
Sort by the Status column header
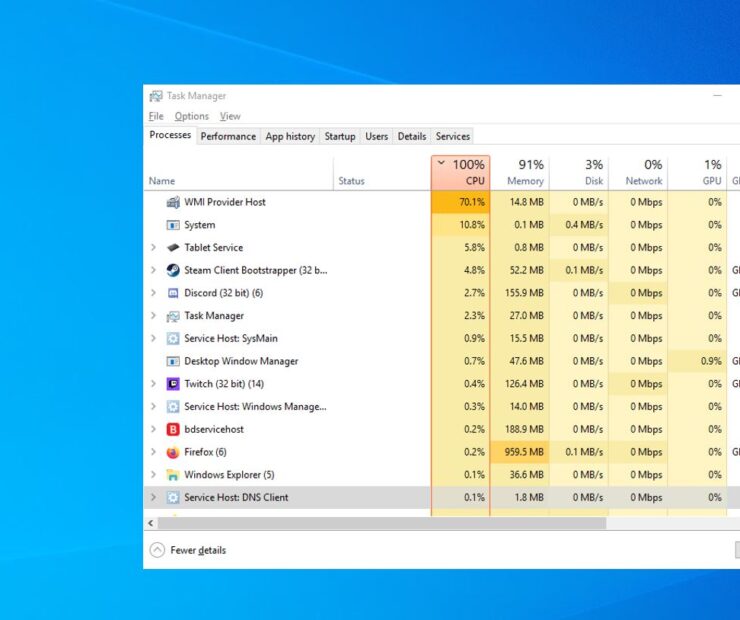[382, 173]
